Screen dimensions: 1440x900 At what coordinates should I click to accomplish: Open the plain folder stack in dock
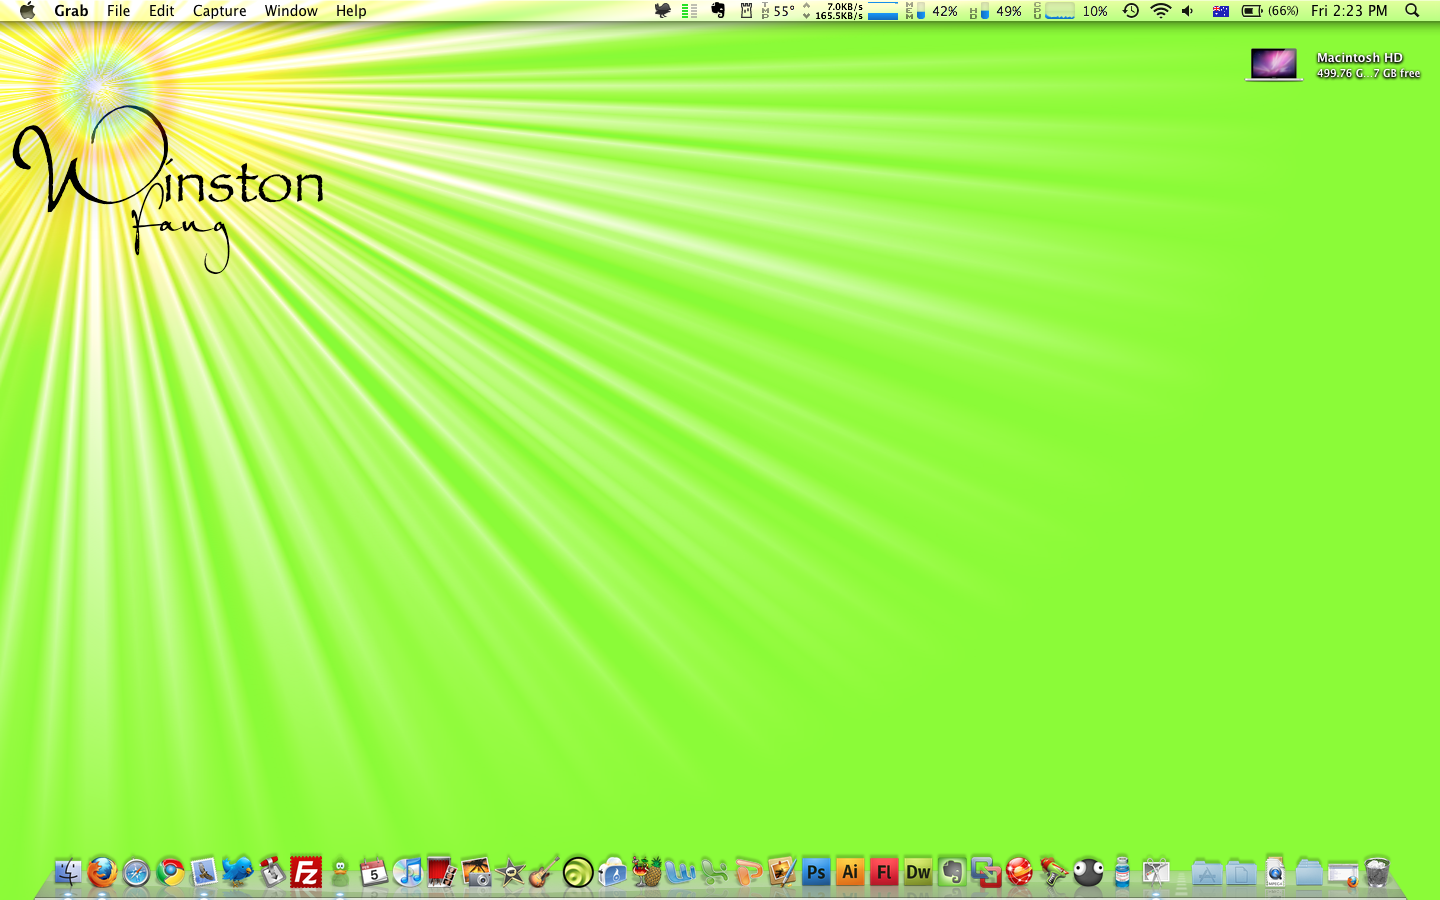click(x=1309, y=872)
